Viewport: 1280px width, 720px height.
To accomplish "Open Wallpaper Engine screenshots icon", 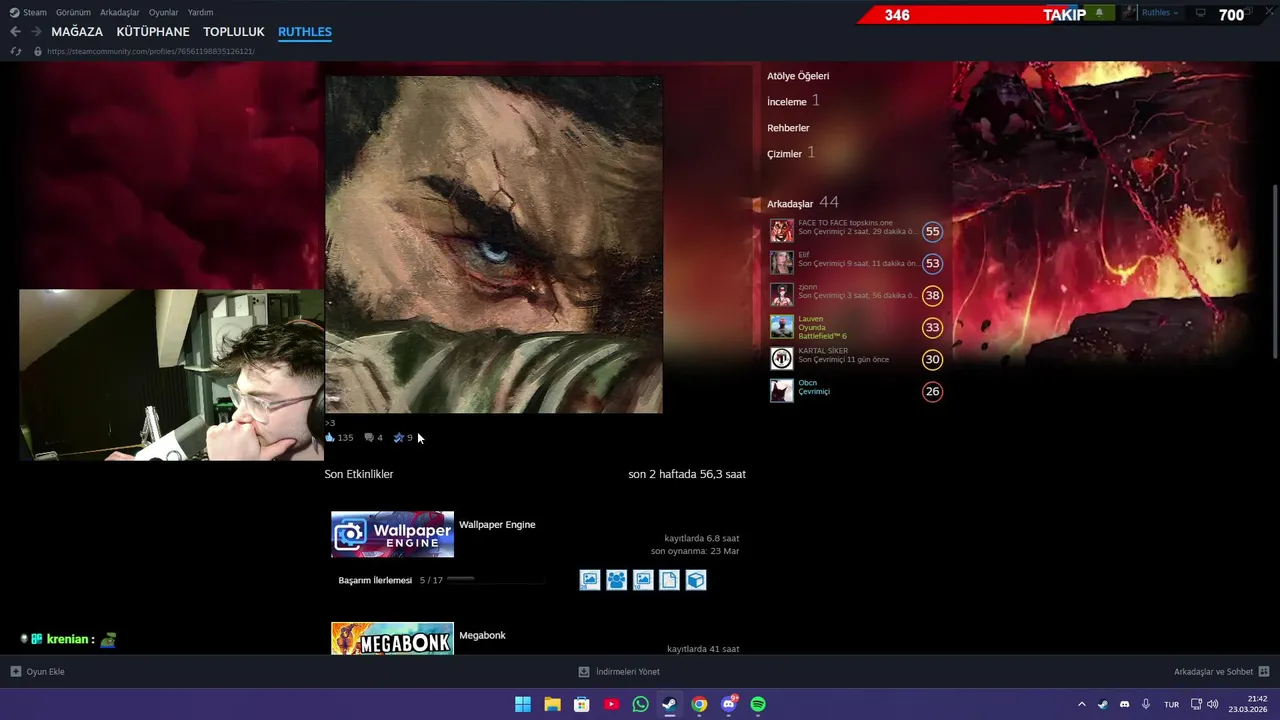I will point(590,580).
